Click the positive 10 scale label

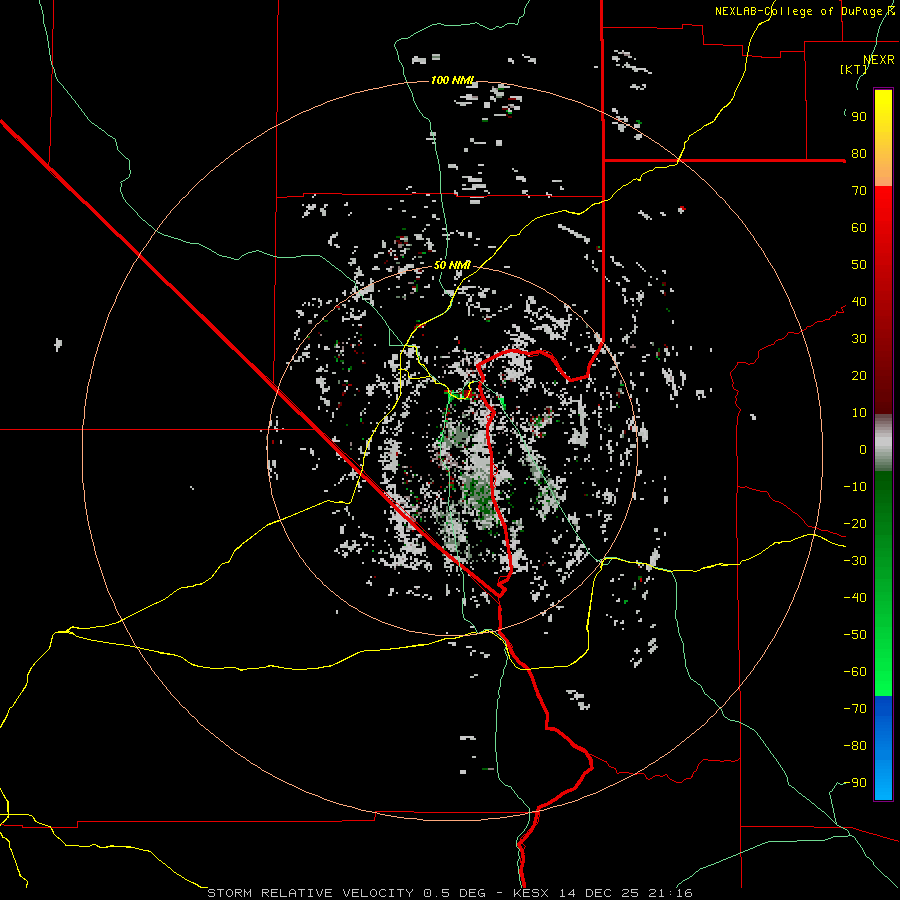pos(859,413)
